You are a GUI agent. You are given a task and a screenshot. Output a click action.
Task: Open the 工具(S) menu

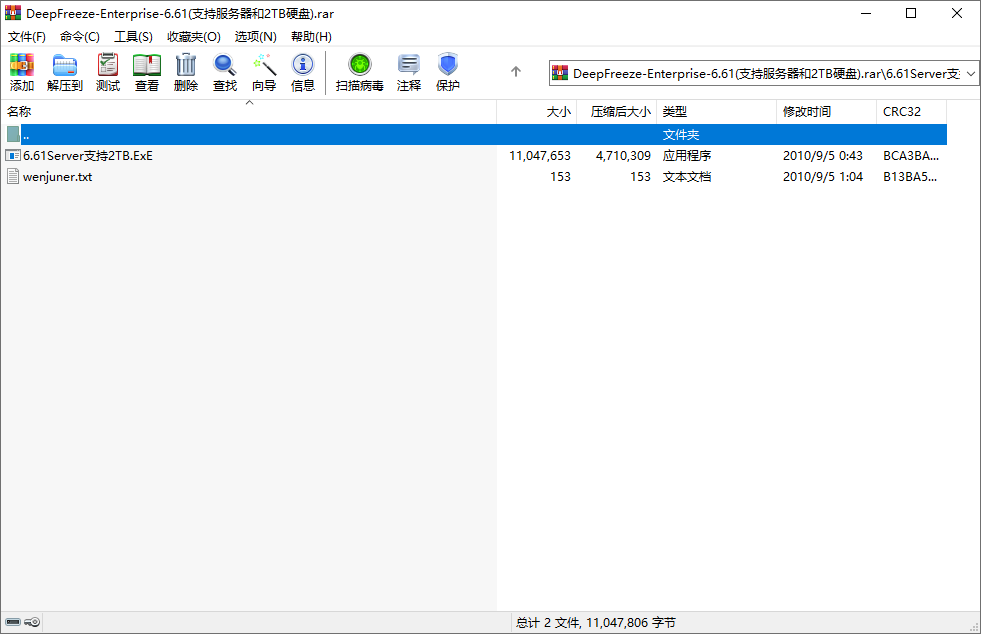pyautogui.click(x=132, y=36)
